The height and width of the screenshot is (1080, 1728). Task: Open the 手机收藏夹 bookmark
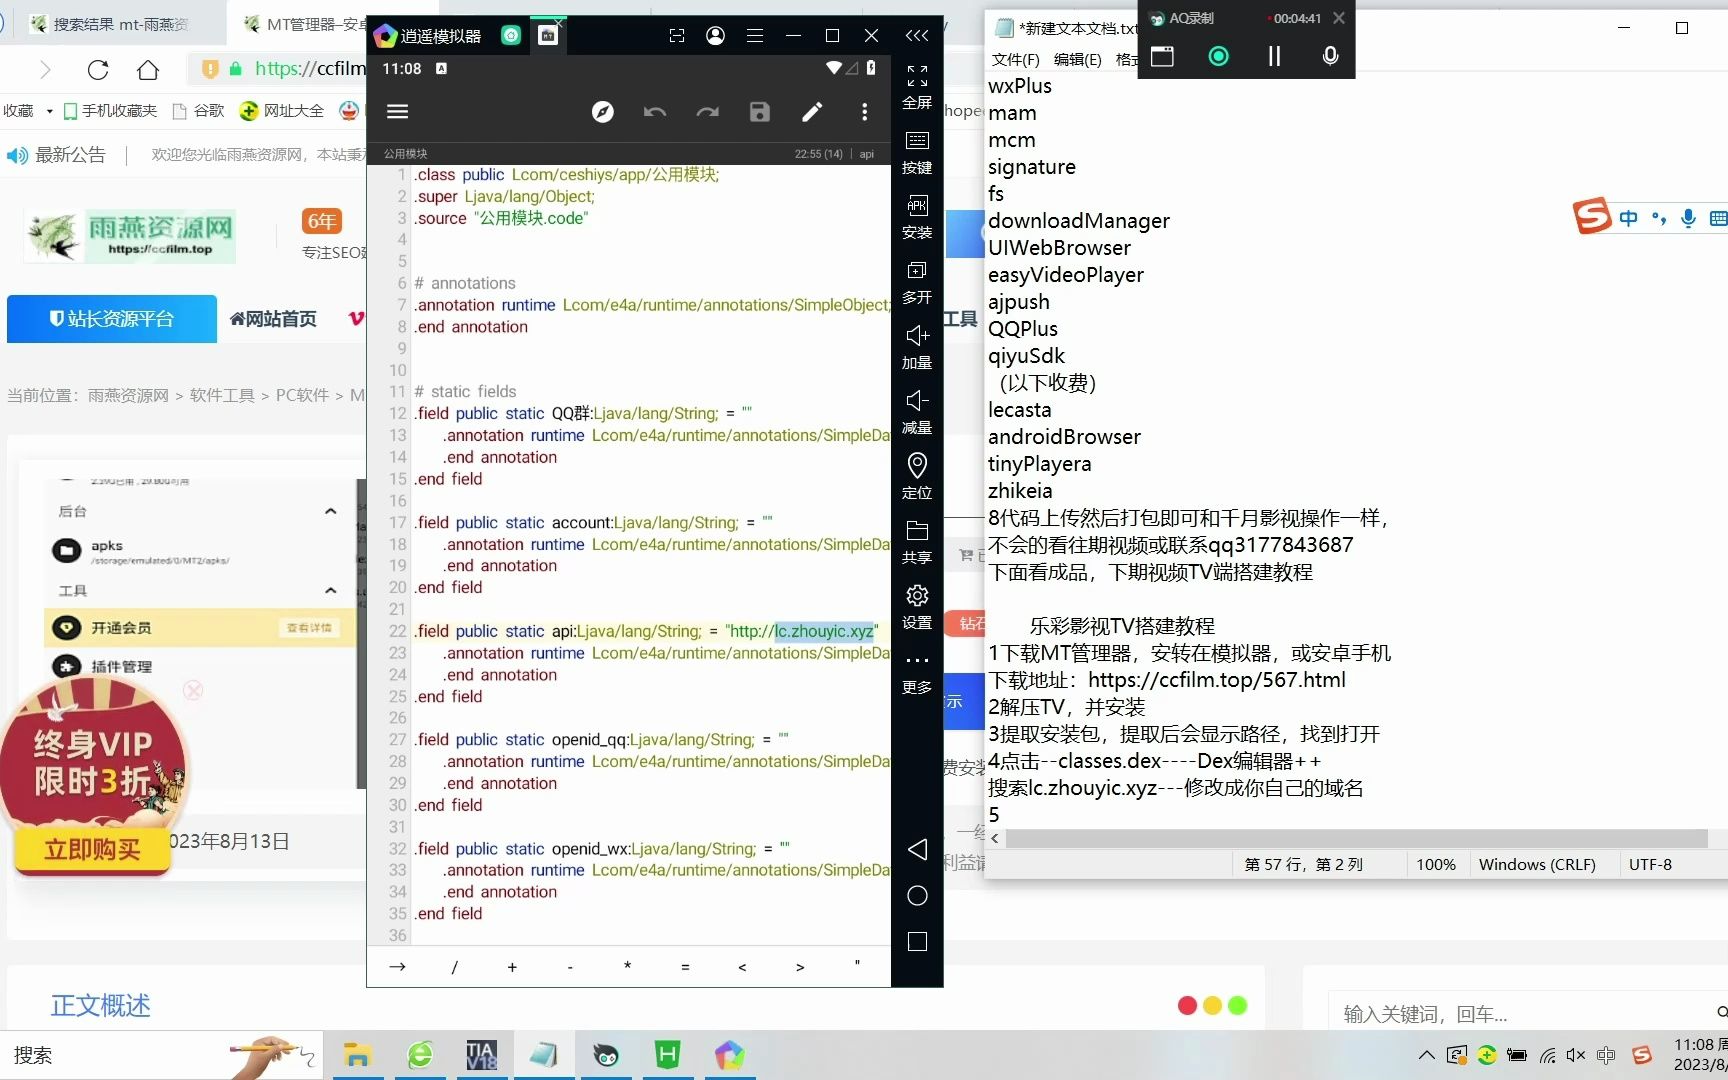(110, 111)
